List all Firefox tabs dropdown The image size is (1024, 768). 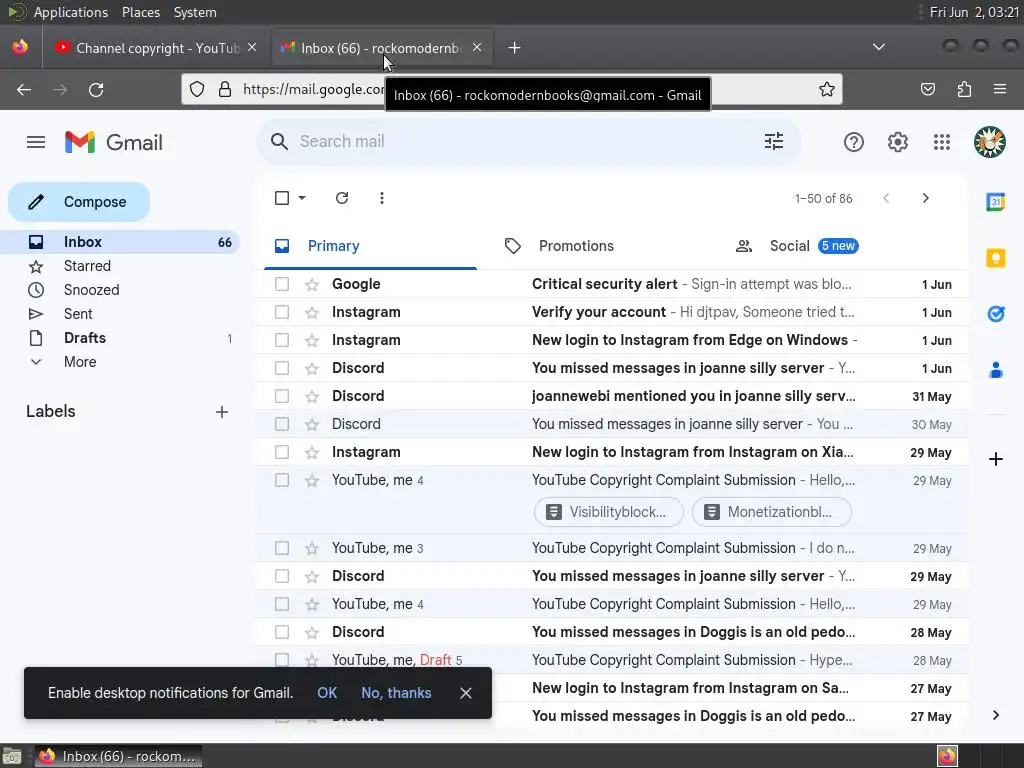pyautogui.click(x=879, y=47)
